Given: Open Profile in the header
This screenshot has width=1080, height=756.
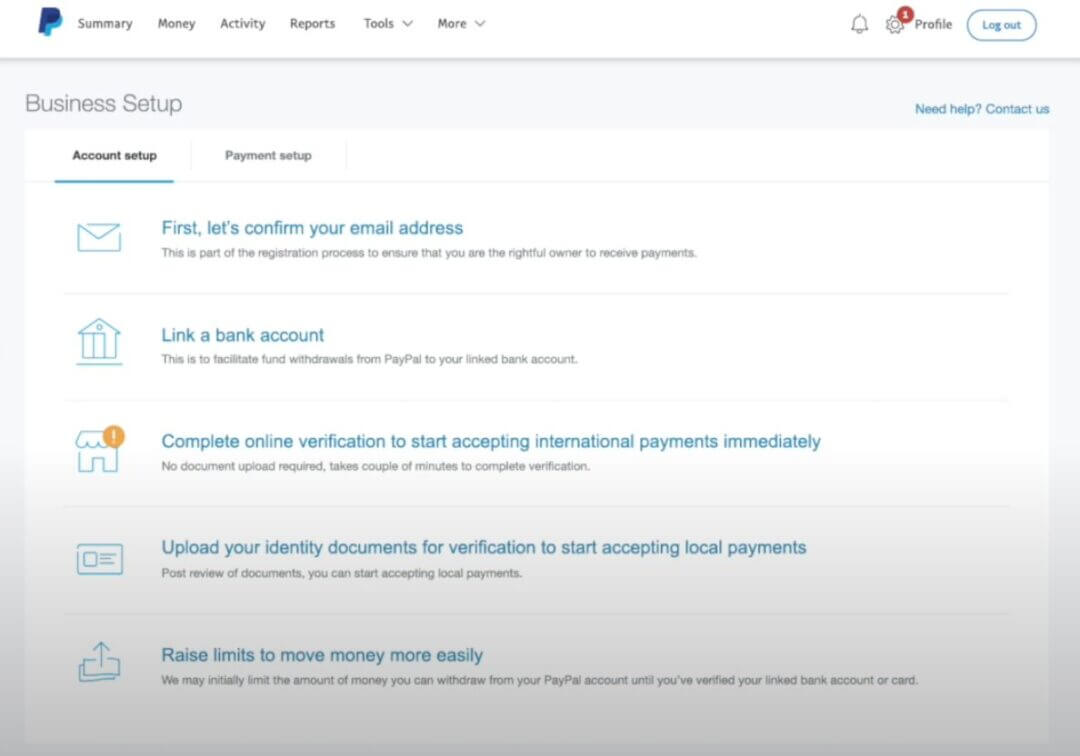Looking at the screenshot, I should [x=933, y=24].
